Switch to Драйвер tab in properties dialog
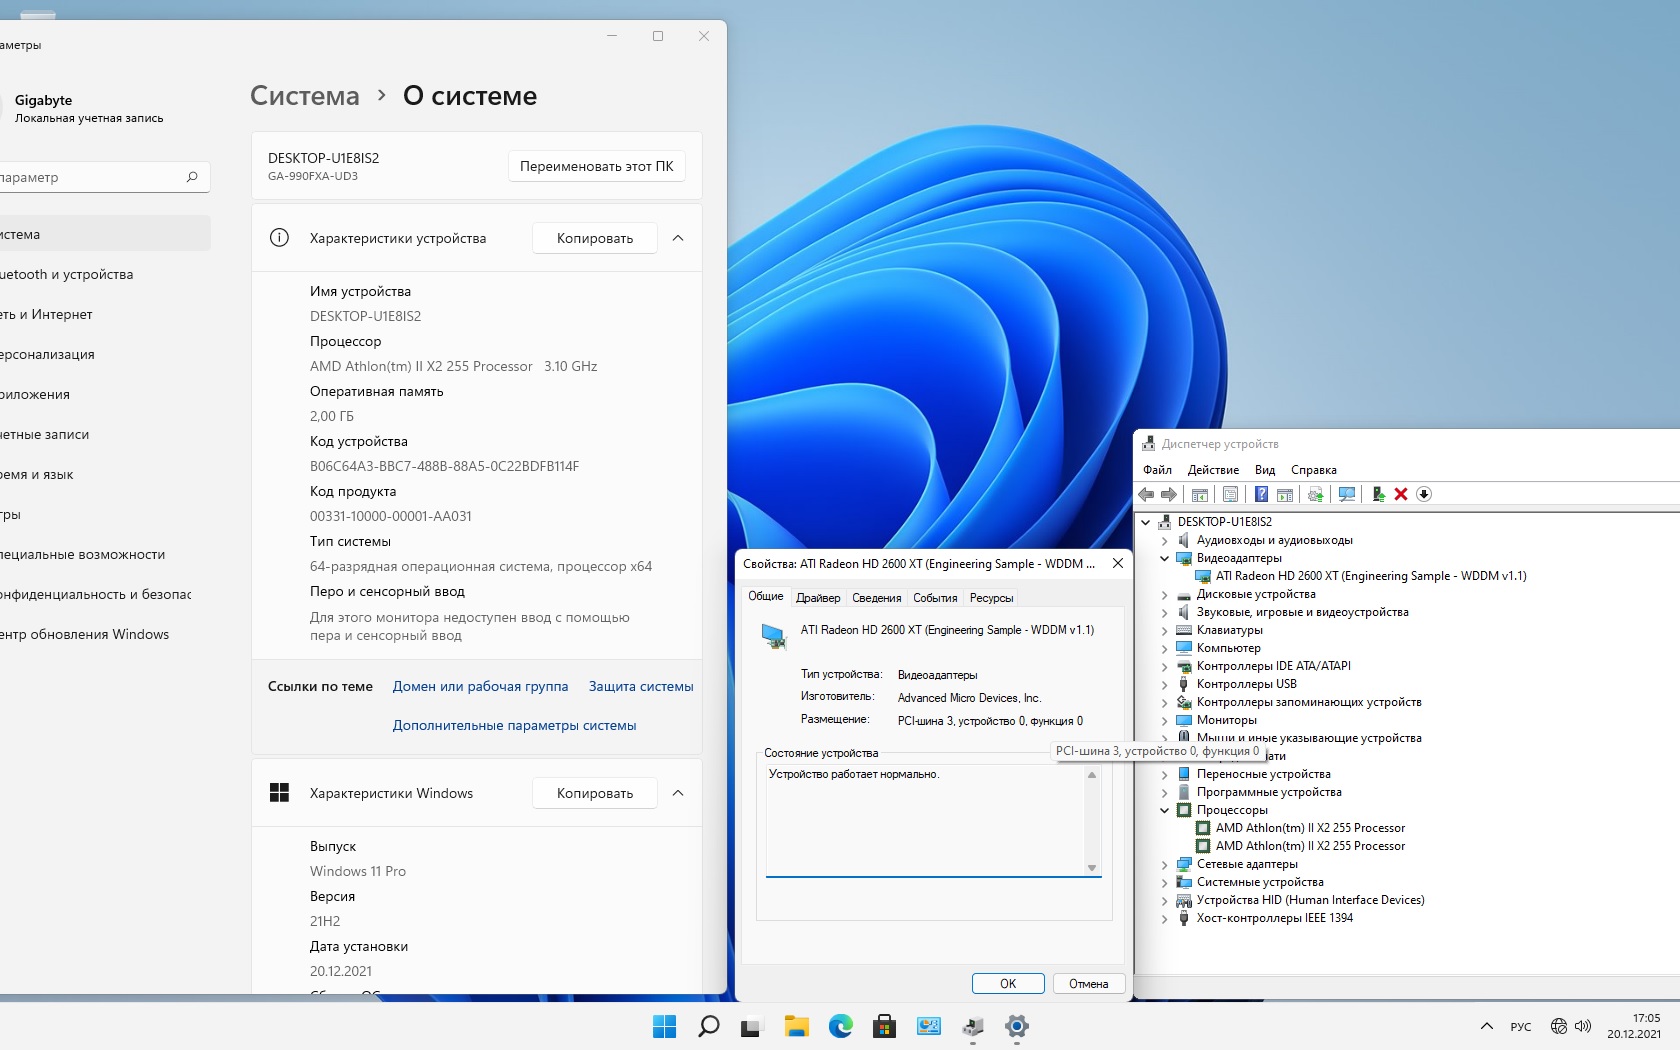This screenshot has width=1680, height=1050. pyautogui.click(x=818, y=598)
